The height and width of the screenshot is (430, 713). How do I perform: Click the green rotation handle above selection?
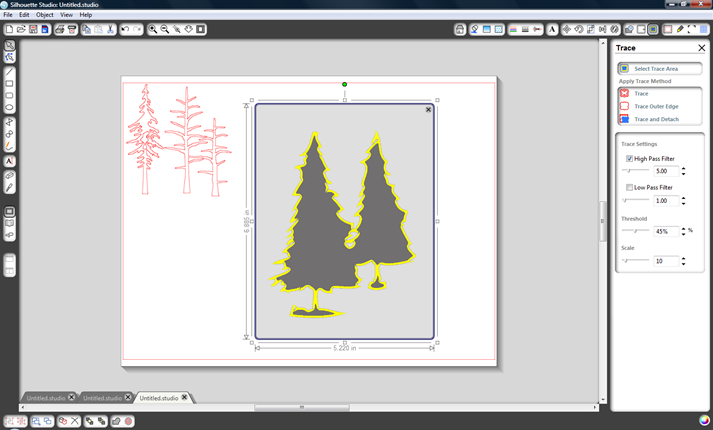click(345, 84)
